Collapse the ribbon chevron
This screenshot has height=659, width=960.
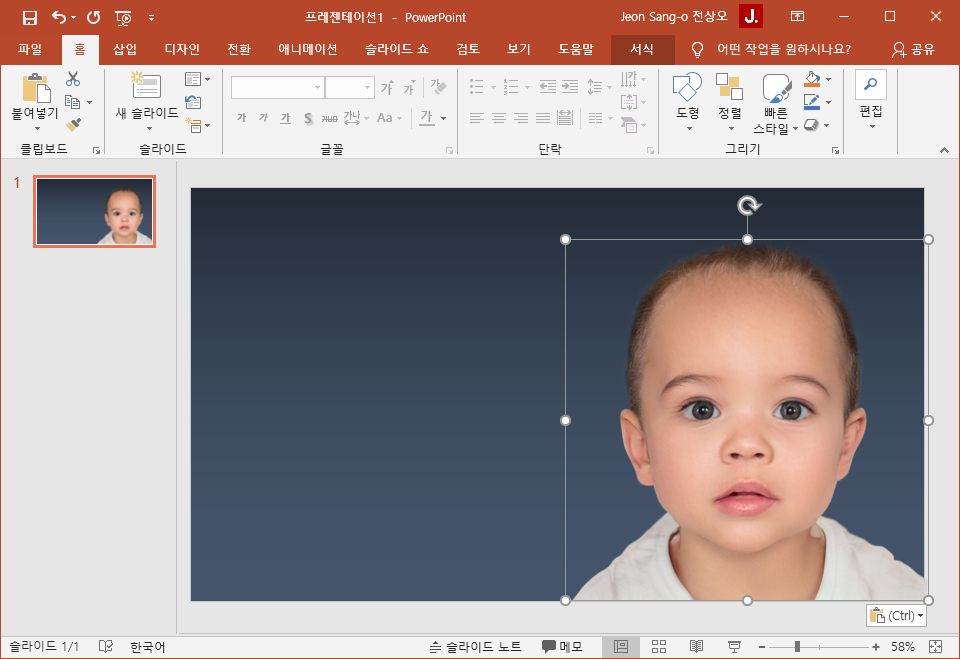(x=944, y=149)
